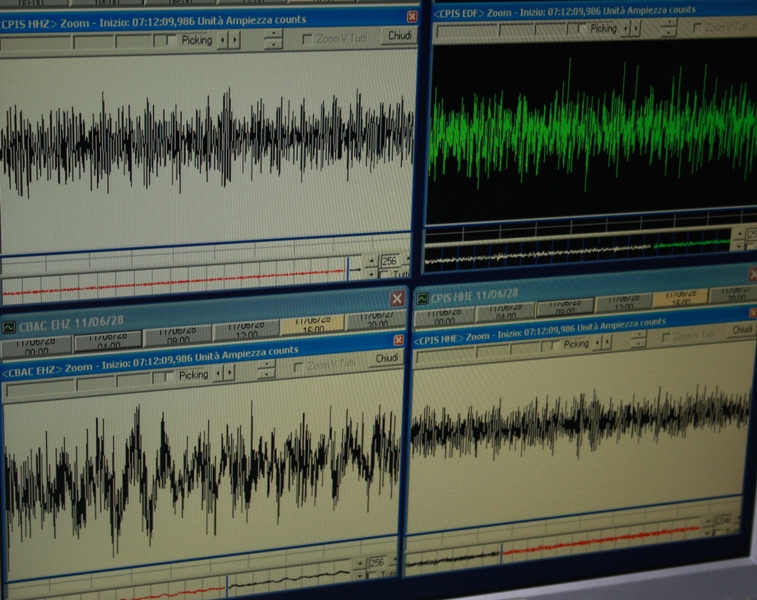757x600 pixels.
Task: Click the CBAC EHZ window title icon
Action: tap(9, 326)
